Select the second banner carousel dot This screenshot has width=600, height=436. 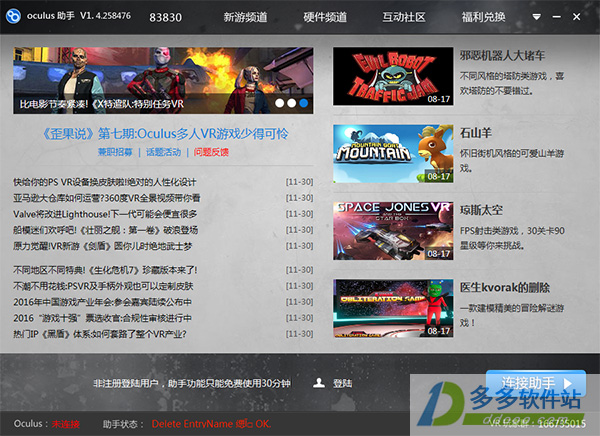click(292, 103)
